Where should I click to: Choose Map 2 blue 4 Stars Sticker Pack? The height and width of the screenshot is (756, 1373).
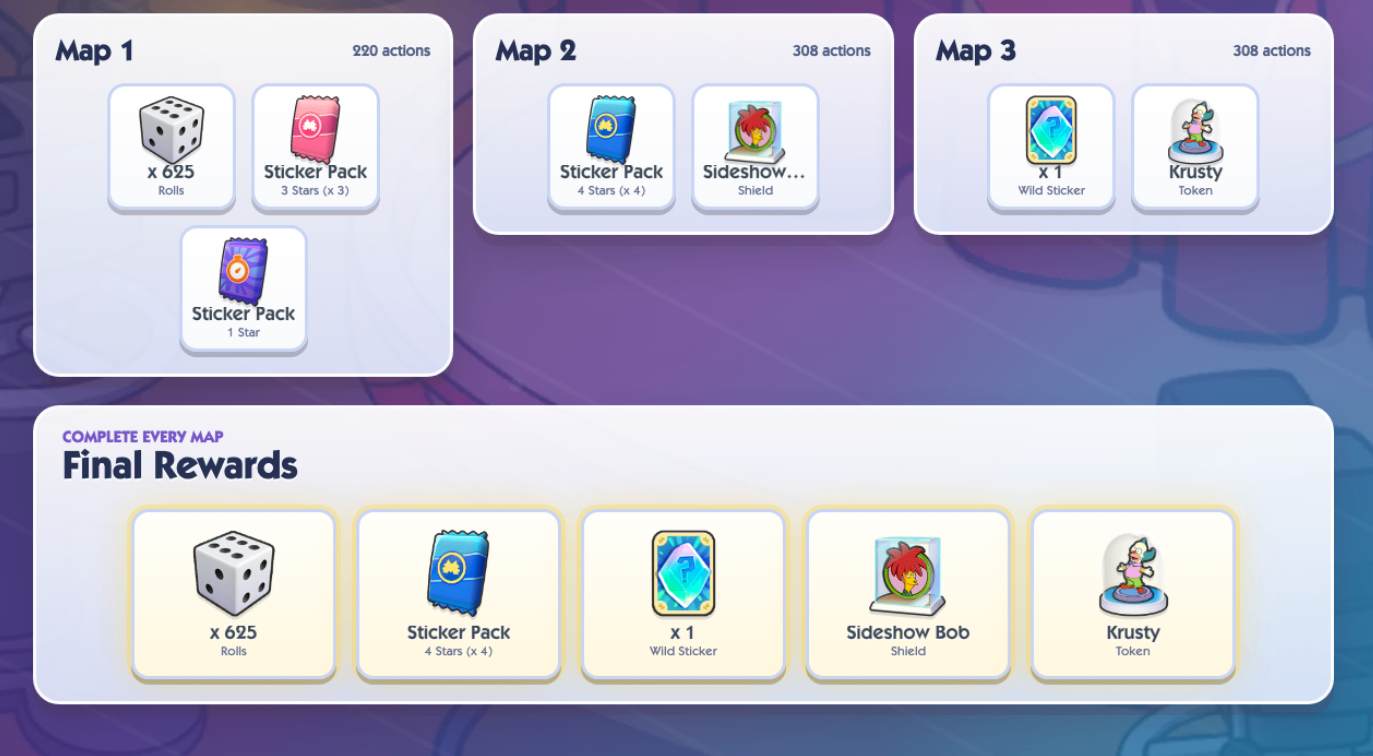coord(611,147)
